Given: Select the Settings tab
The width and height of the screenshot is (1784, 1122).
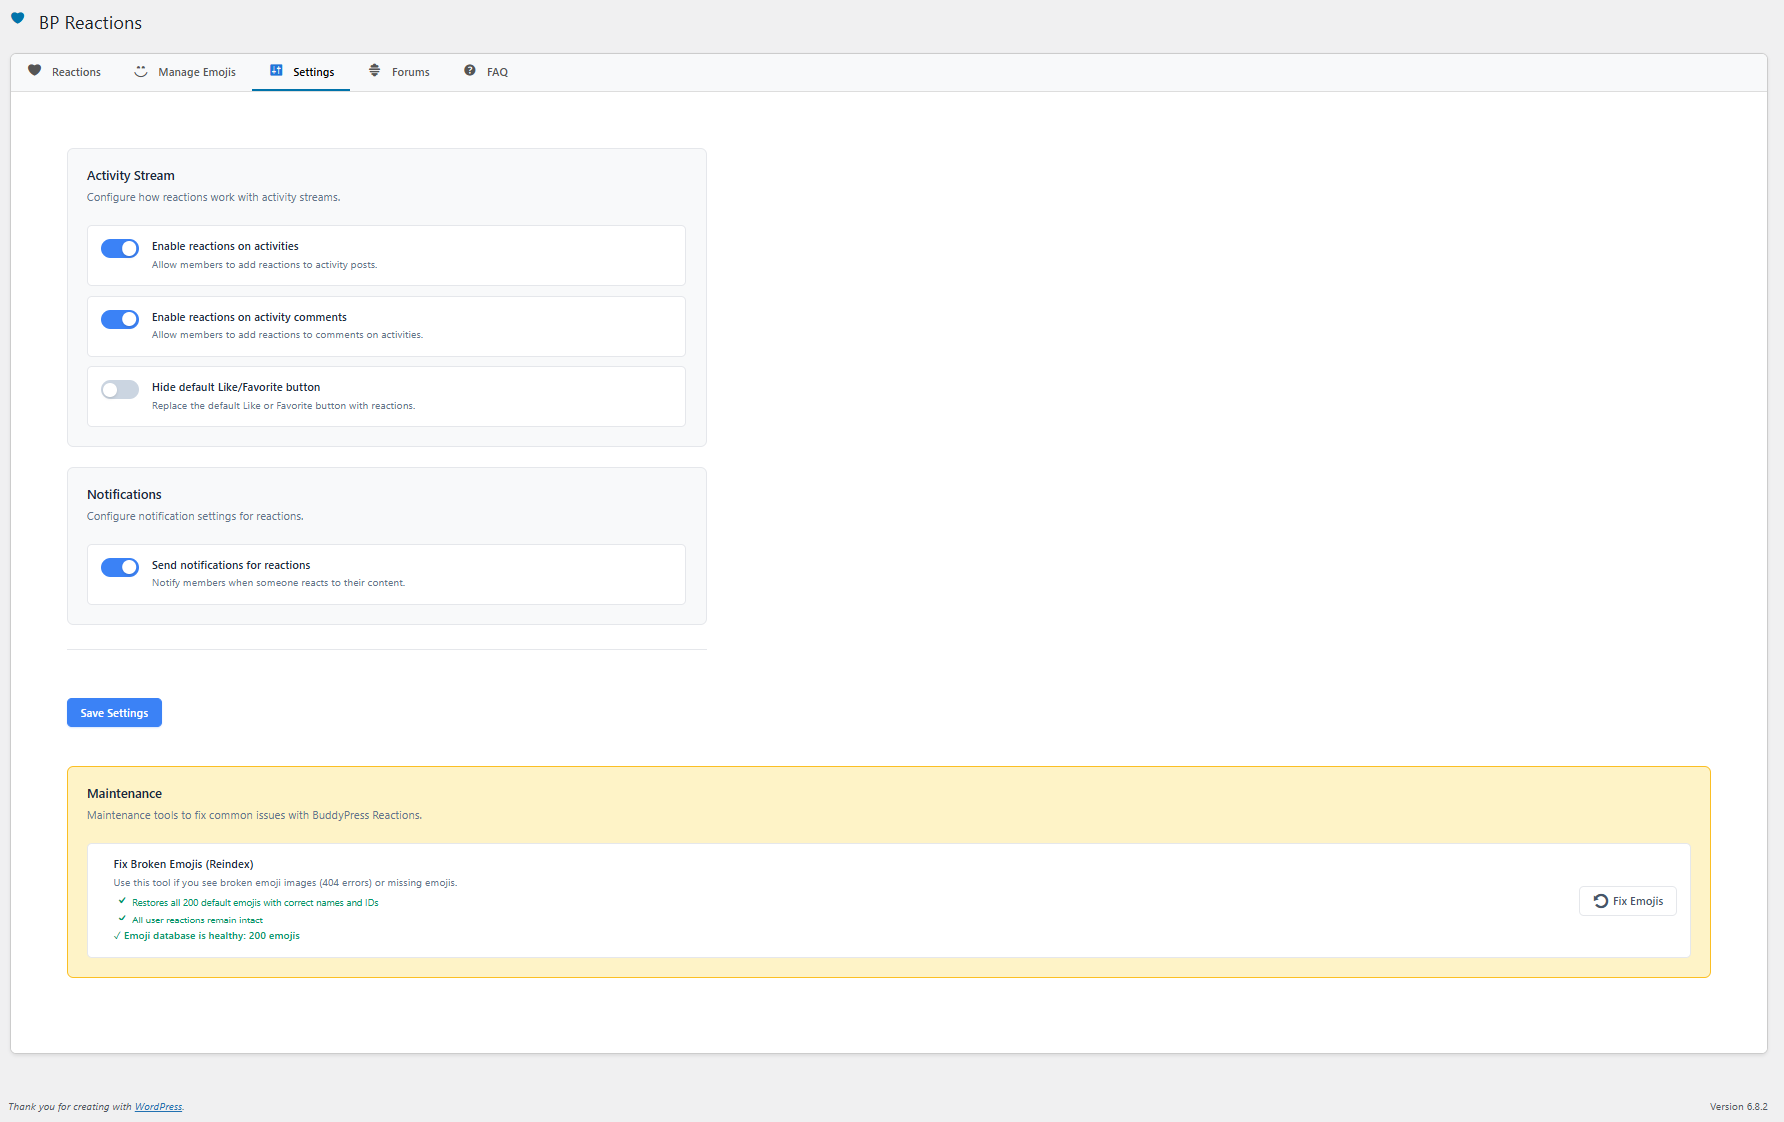Looking at the screenshot, I should coord(301,72).
